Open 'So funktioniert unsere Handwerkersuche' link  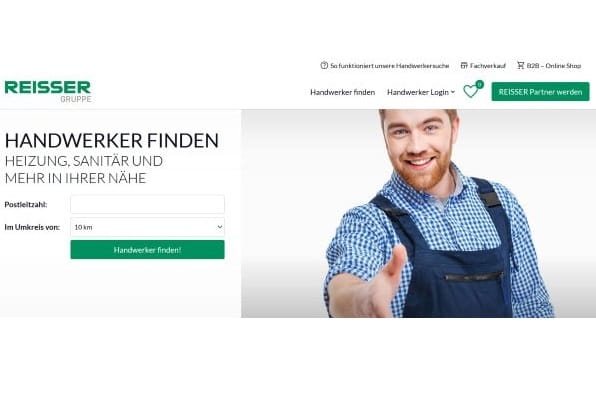click(x=390, y=66)
